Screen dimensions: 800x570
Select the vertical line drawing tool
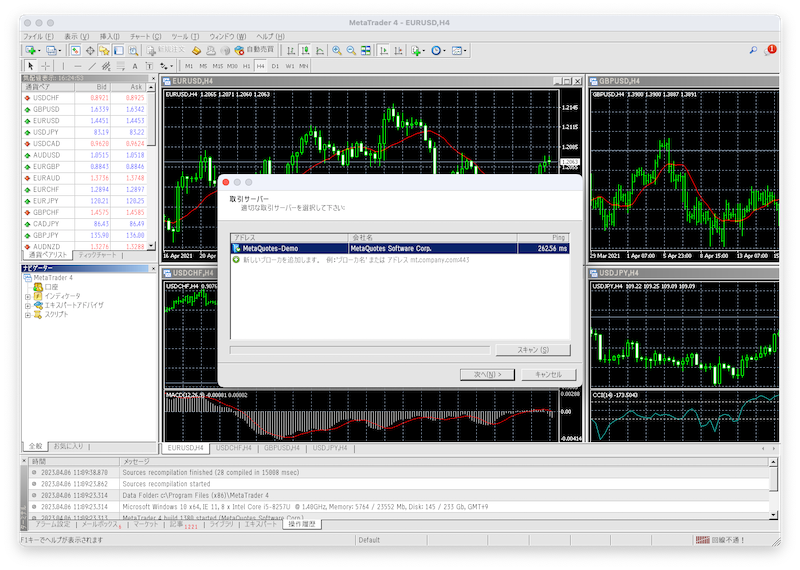[x=63, y=66]
